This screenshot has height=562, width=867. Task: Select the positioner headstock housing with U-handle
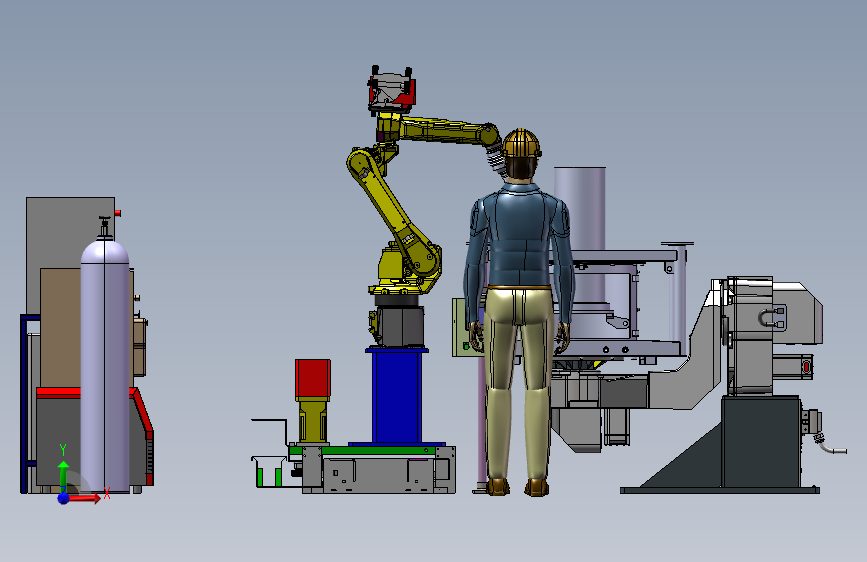pos(751,335)
